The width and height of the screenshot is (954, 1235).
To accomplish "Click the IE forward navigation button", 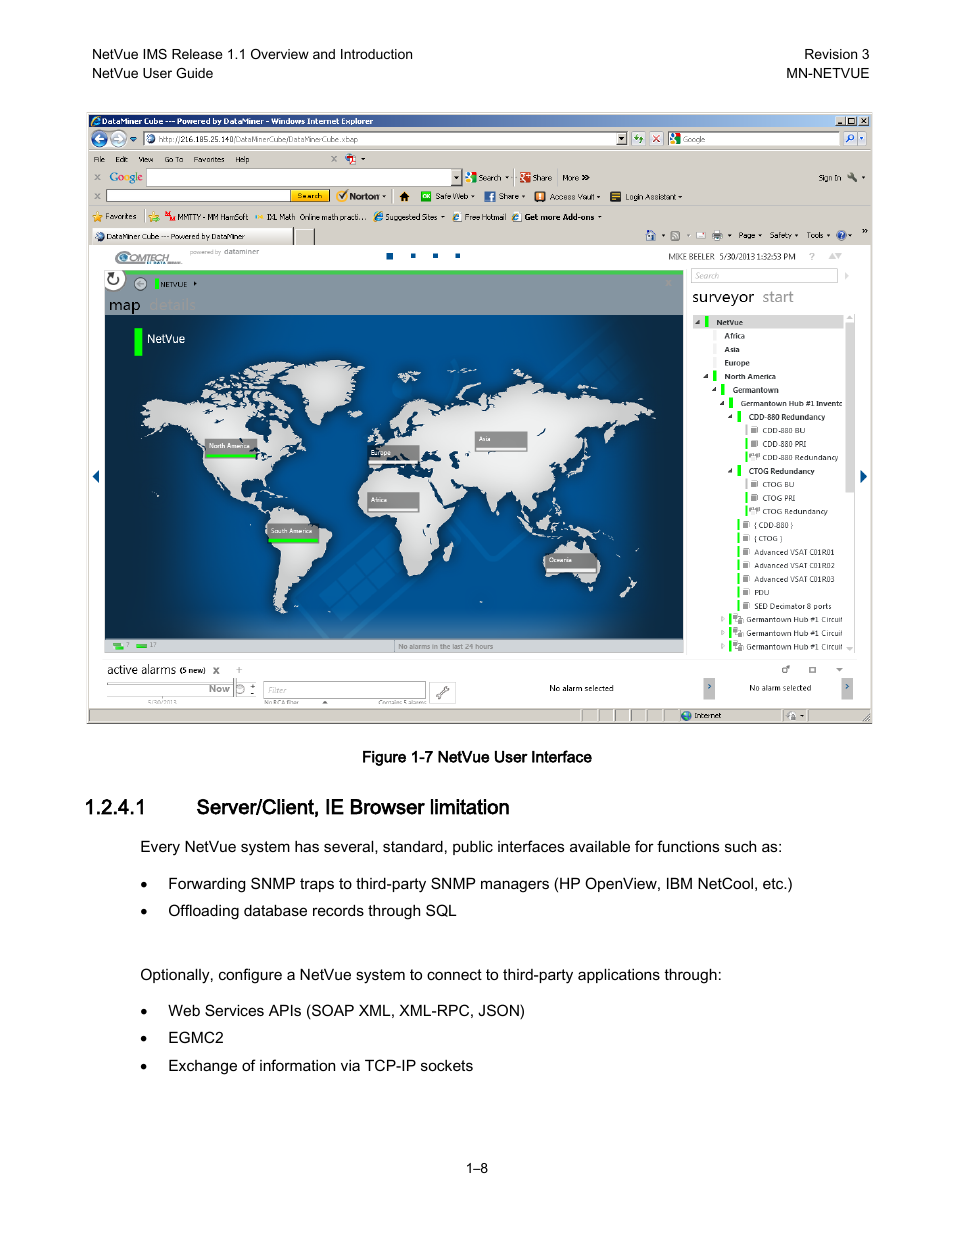I will (x=118, y=139).
